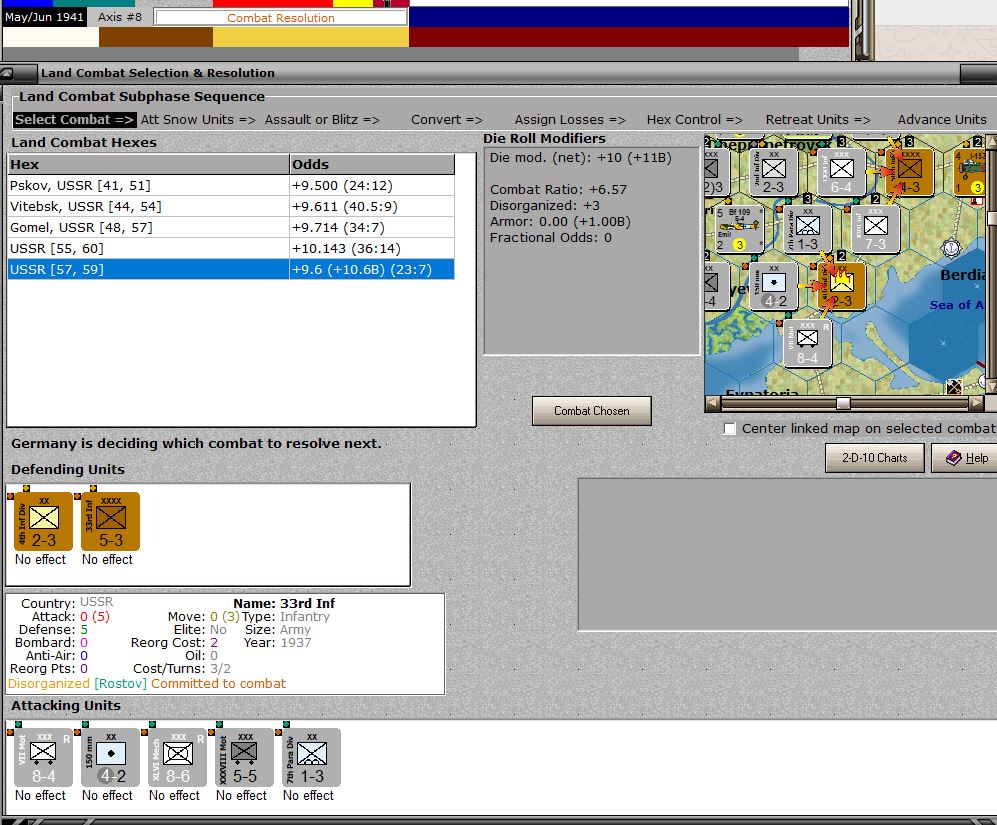
Task: Click the map's horizontal scrollbar thumb
Action: pos(843,403)
